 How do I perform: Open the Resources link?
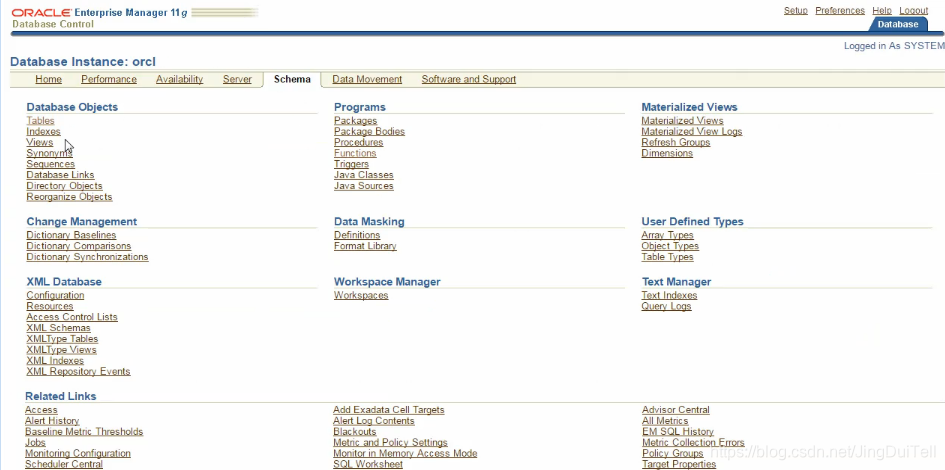[49, 306]
